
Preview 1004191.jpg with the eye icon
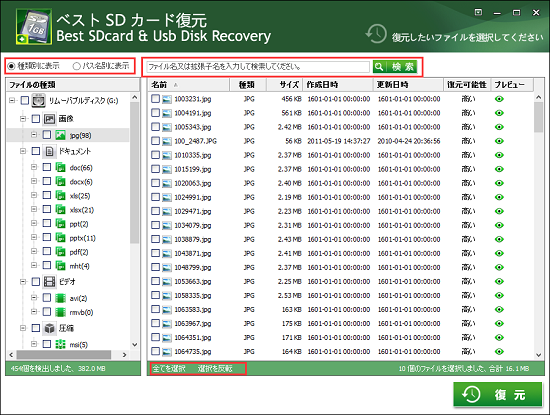499,113
